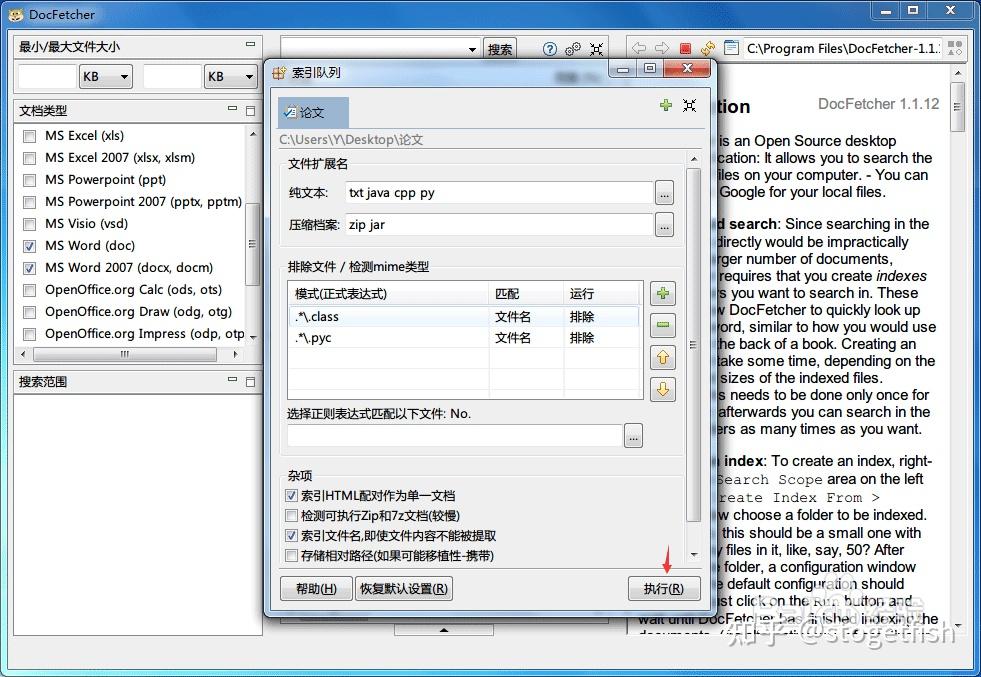Click the 执行(R) run button
Image resolution: width=981 pixels, height=677 pixels.
coord(663,588)
